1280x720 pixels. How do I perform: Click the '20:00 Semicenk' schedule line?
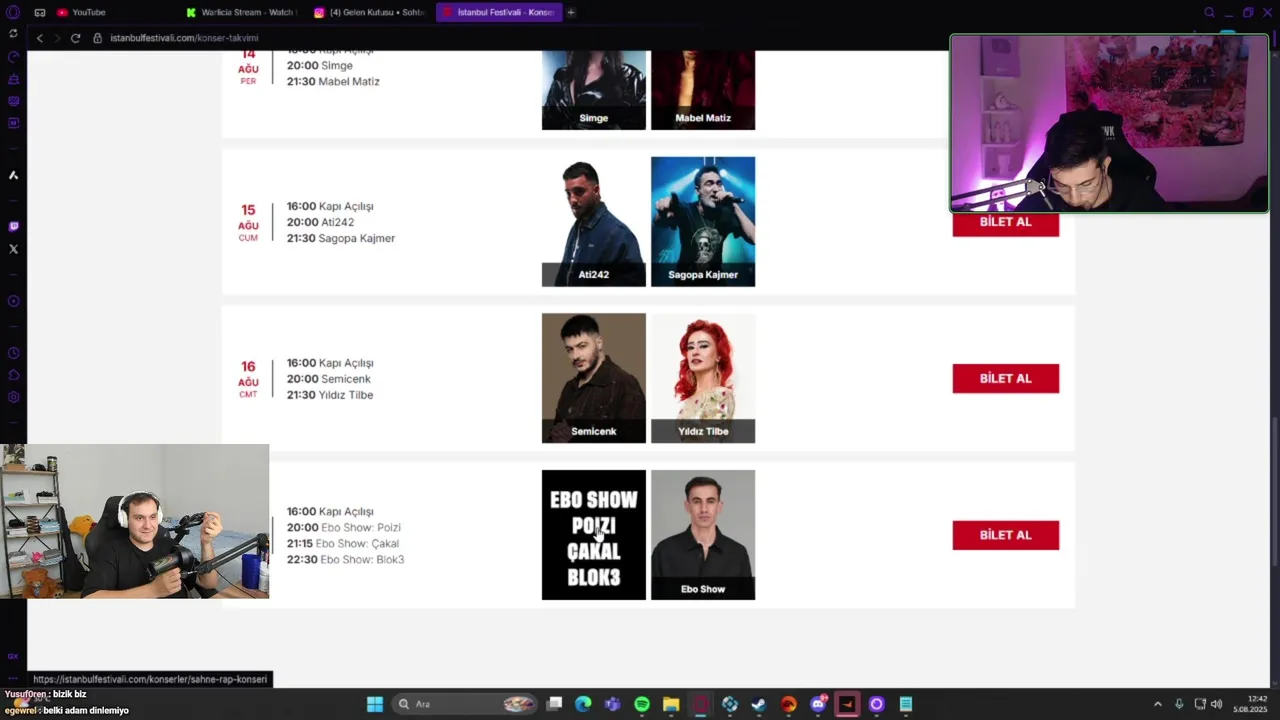(329, 379)
